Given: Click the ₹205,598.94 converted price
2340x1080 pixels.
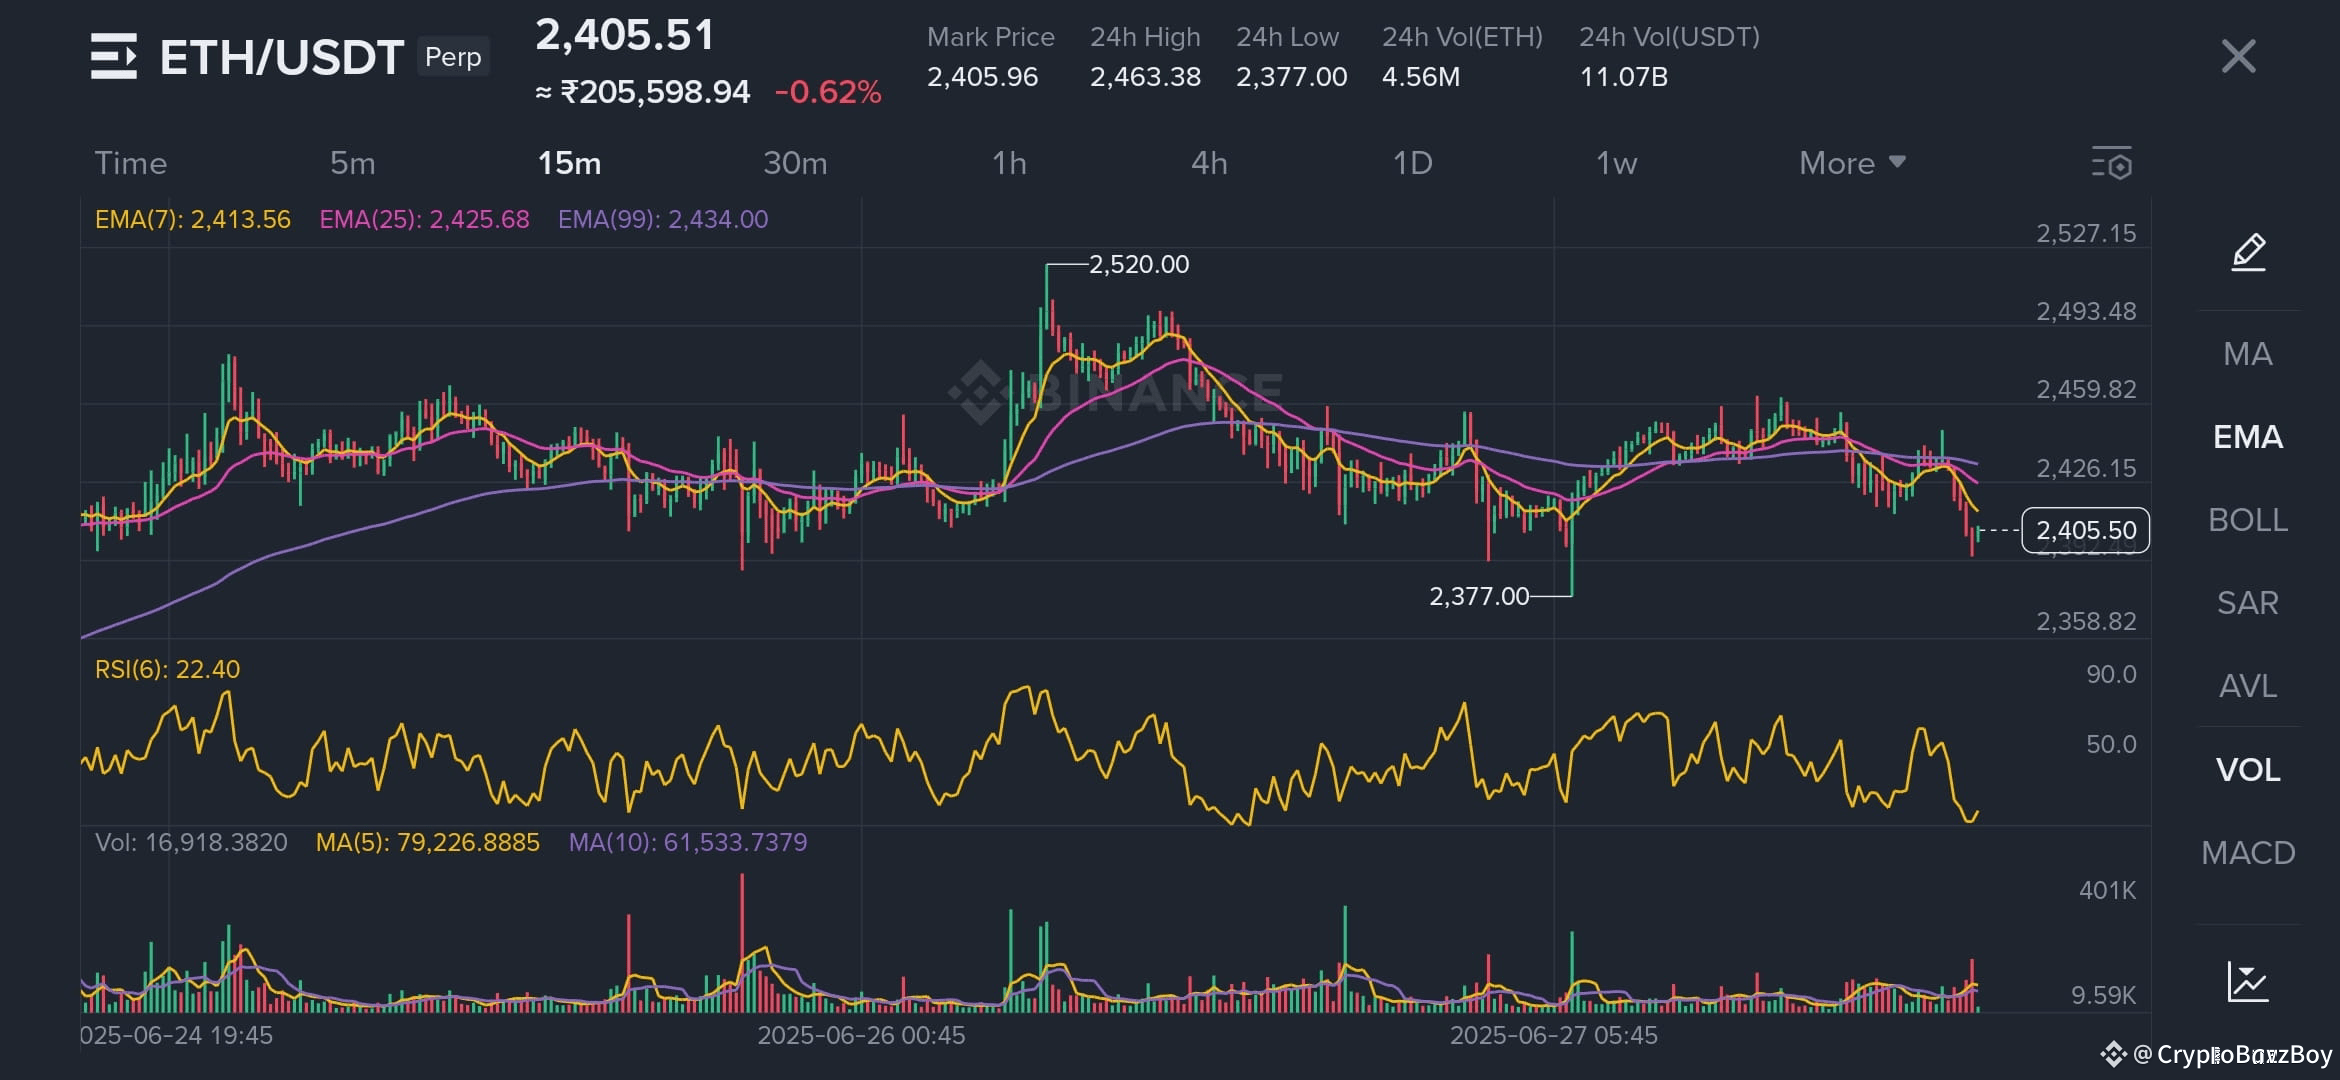Looking at the screenshot, I should pos(655,92).
